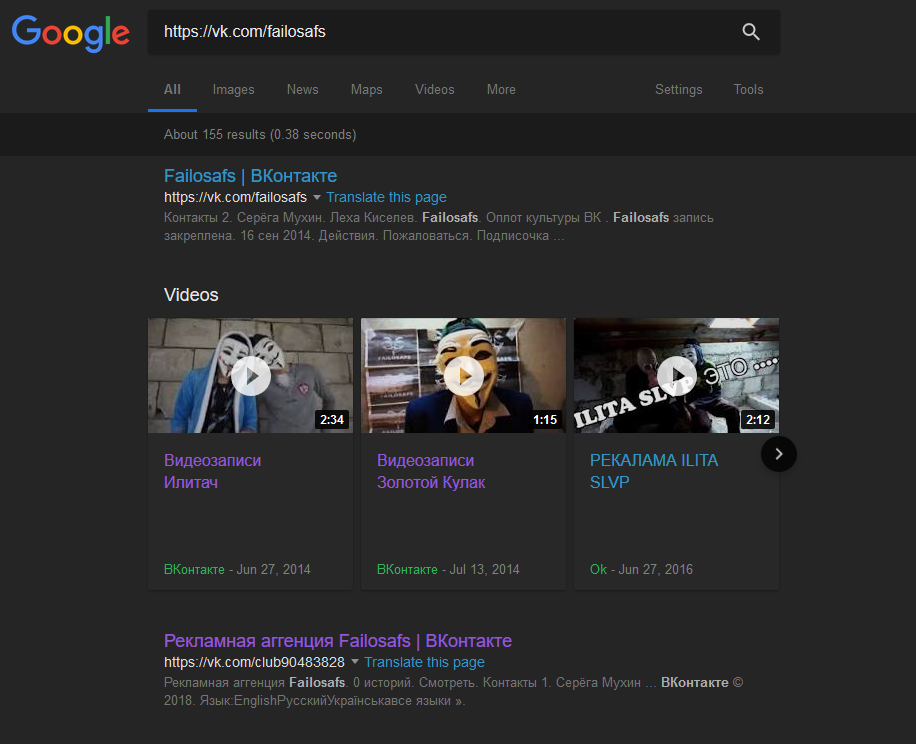Open the Images tab
The width and height of the screenshot is (916, 744).
pyautogui.click(x=234, y=89)
